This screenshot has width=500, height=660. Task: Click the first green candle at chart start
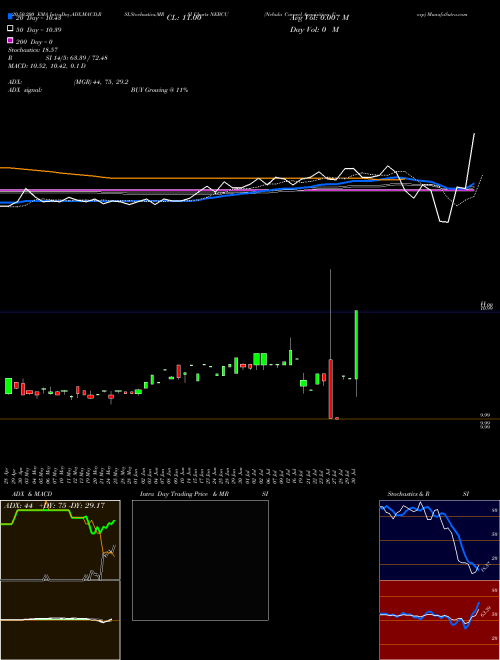(8, 386)
